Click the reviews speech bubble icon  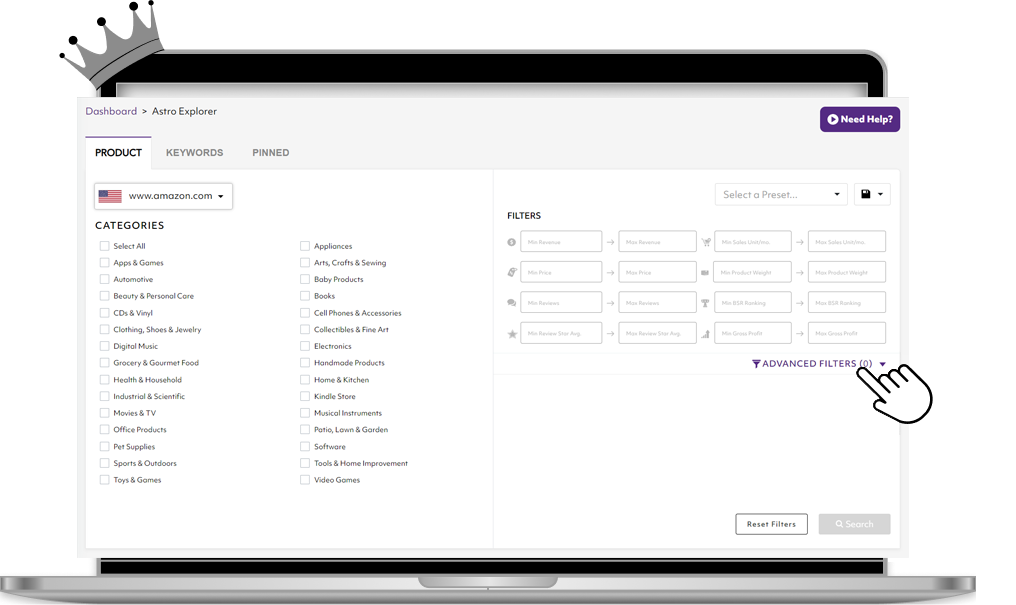pyautogui.click(x=512, y=303)
